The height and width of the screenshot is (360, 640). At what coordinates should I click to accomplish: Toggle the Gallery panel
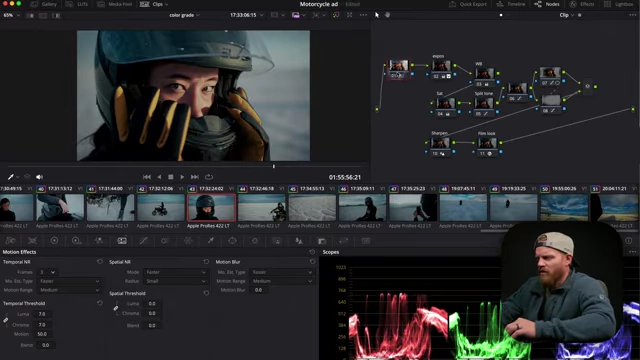coord(43,4)
